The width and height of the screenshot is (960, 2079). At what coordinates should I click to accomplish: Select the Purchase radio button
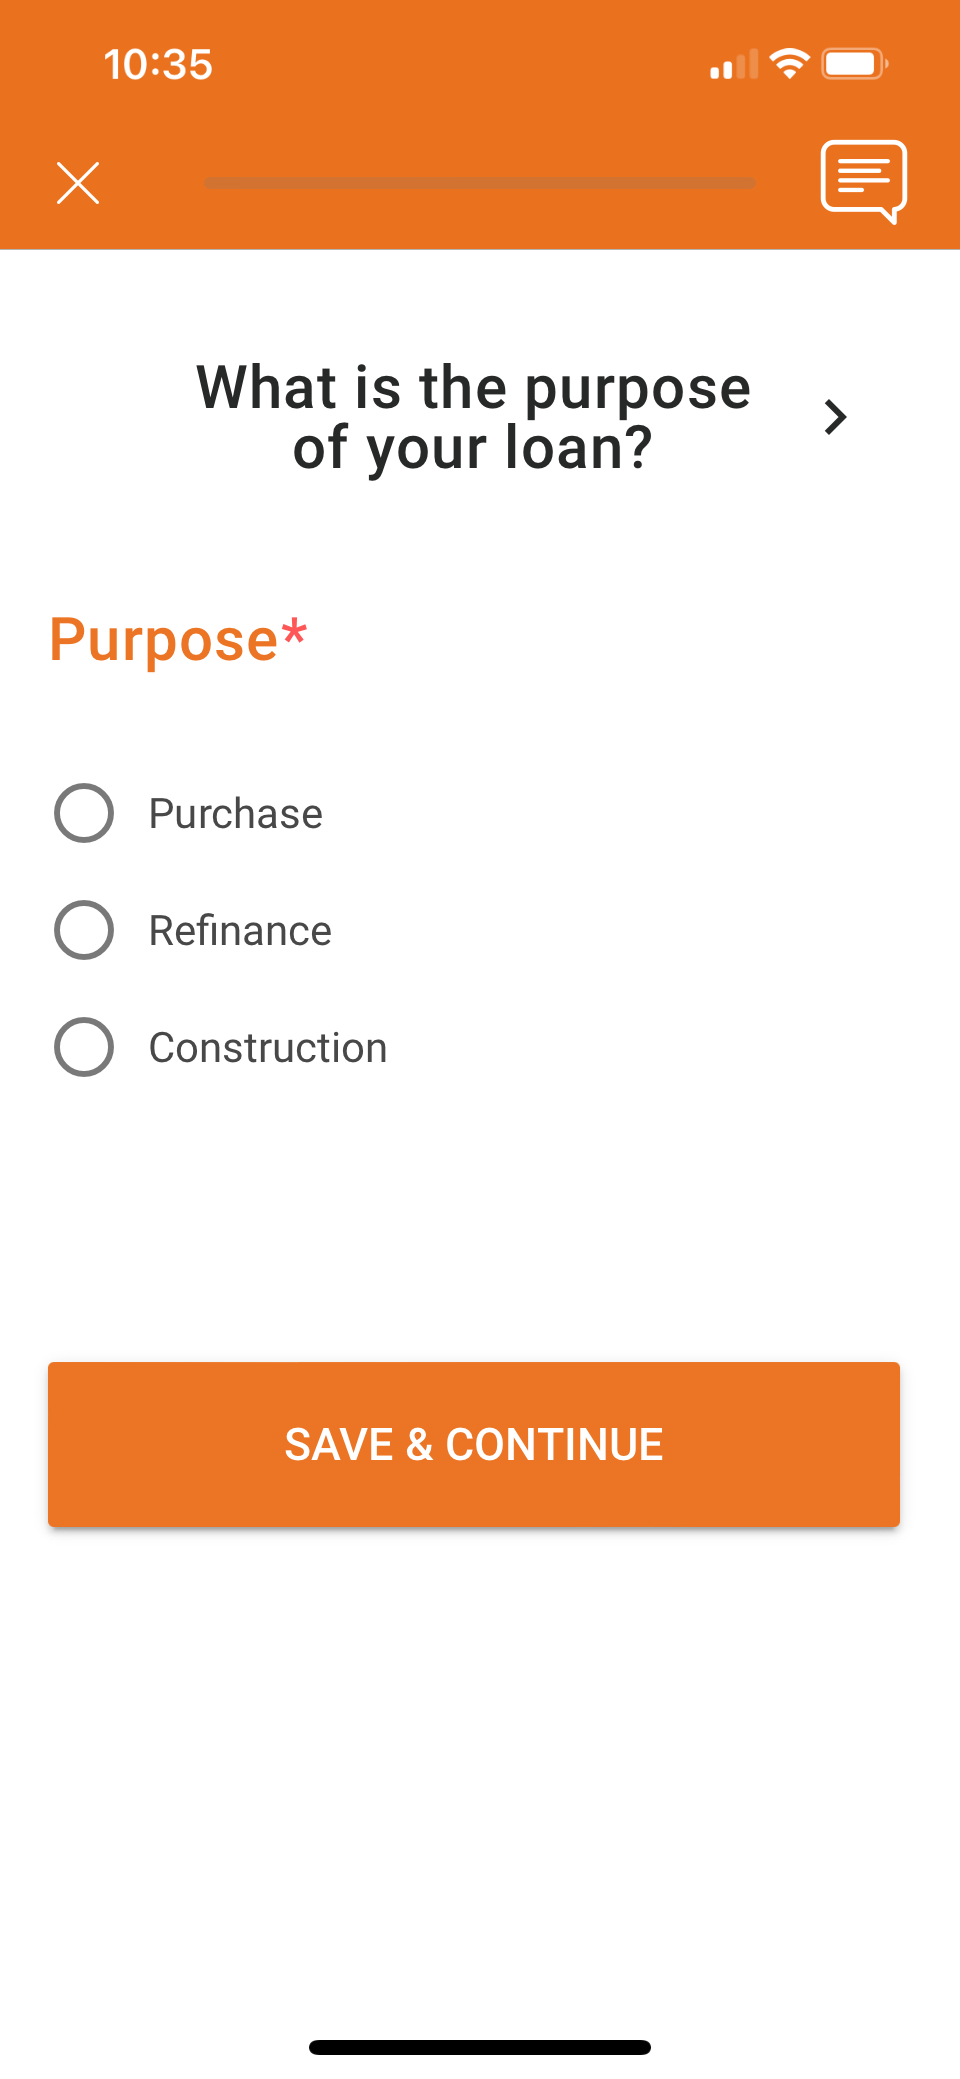pos(83,814)
